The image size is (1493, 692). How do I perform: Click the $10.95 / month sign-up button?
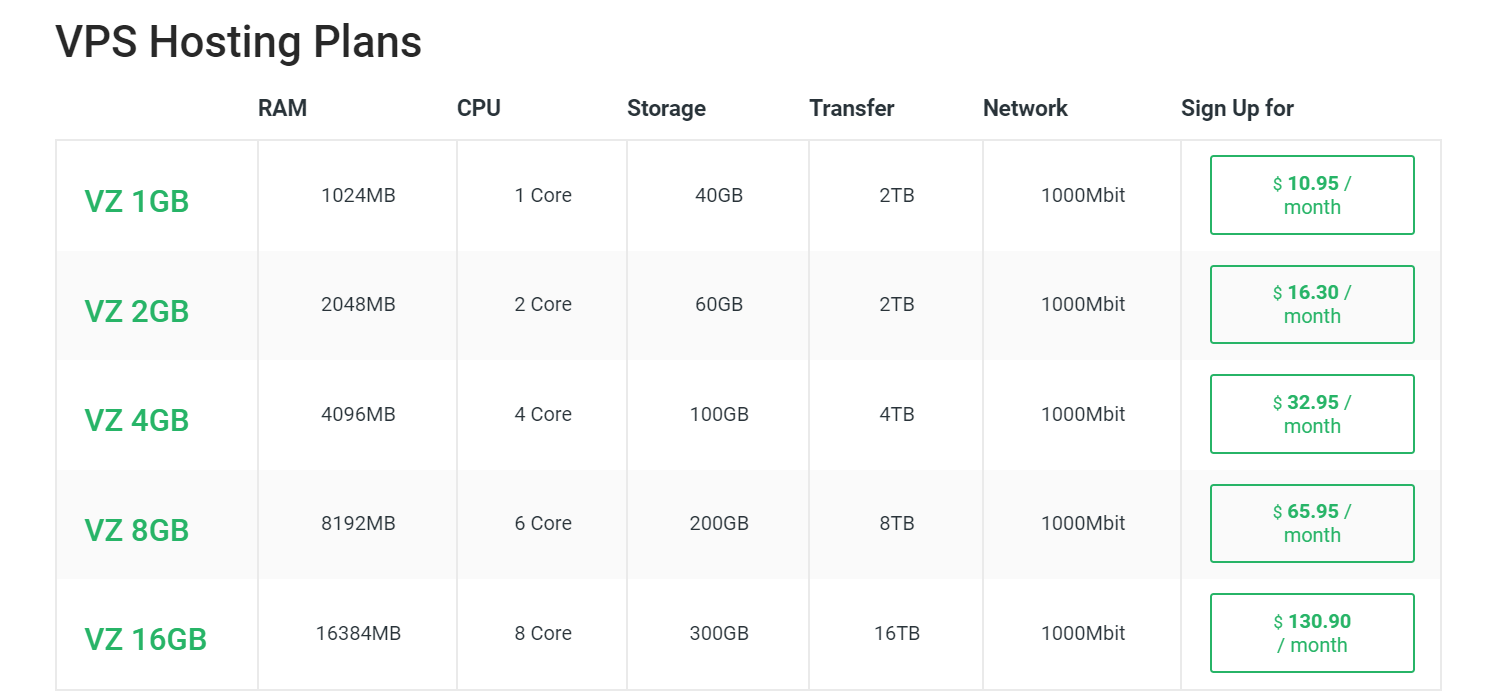pyautogui.click(x=1311, y=195)
